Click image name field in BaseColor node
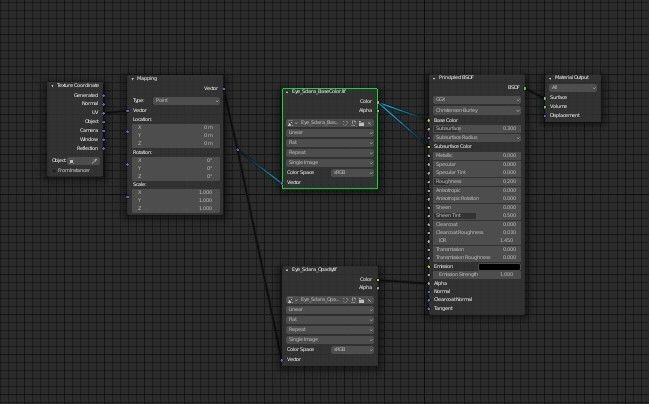Image resolution: width=649 pixels, height=404 pixels. coord(320,123)
